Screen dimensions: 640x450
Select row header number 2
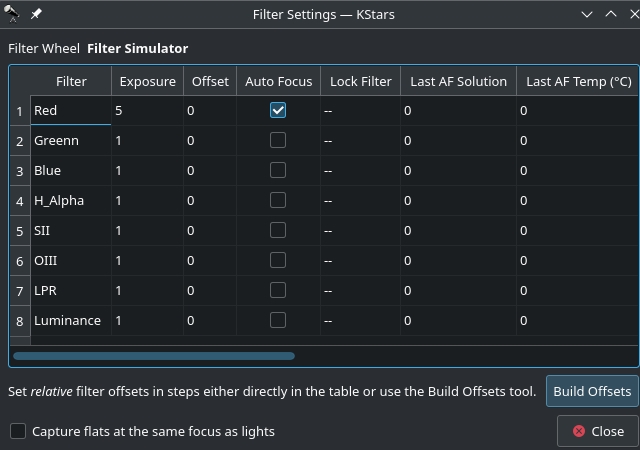[x=20, y=141]
